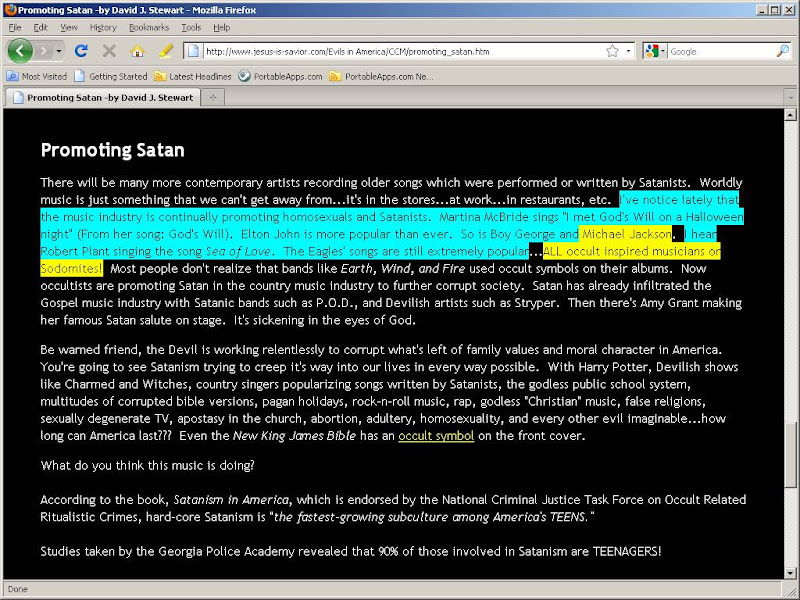Click the vertical scrollbar thumb

[x=790, y=455]
